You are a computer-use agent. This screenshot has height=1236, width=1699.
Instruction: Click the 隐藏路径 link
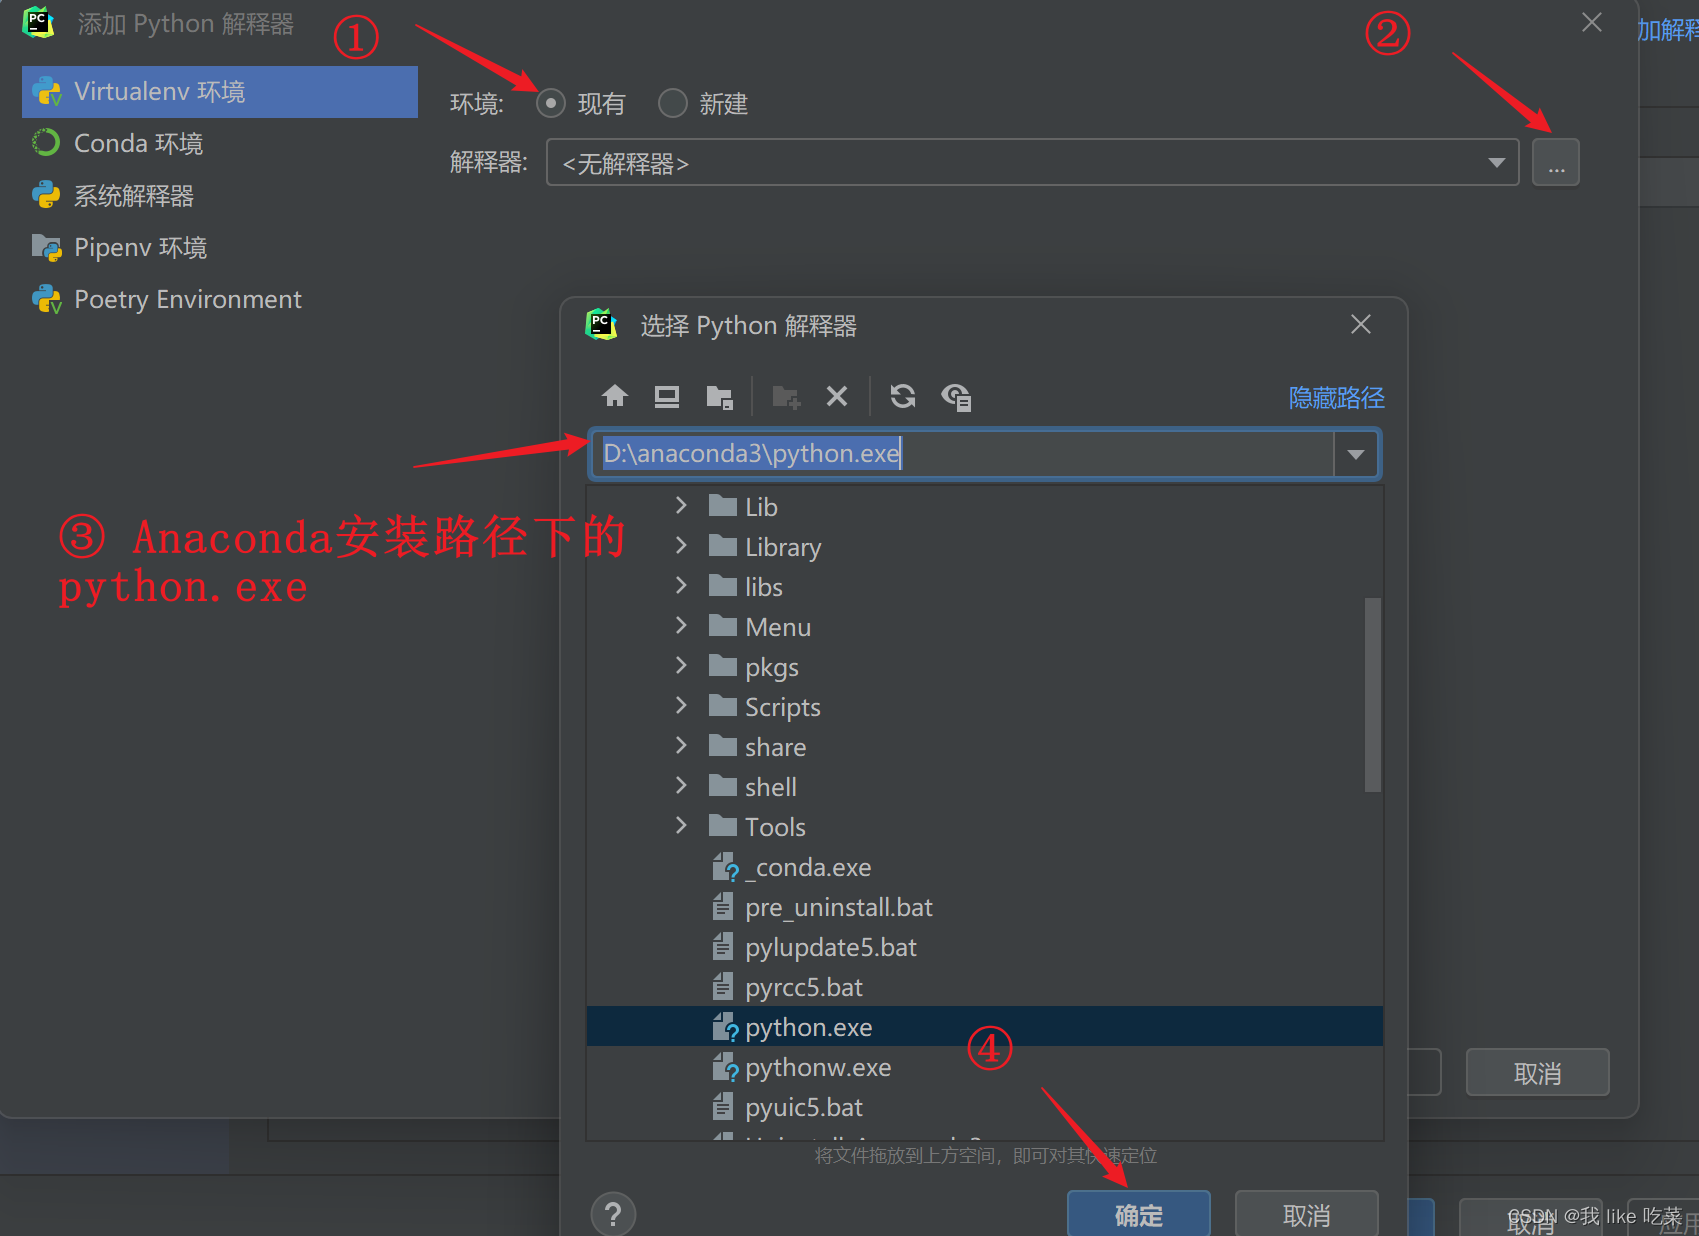(1336, 398)
